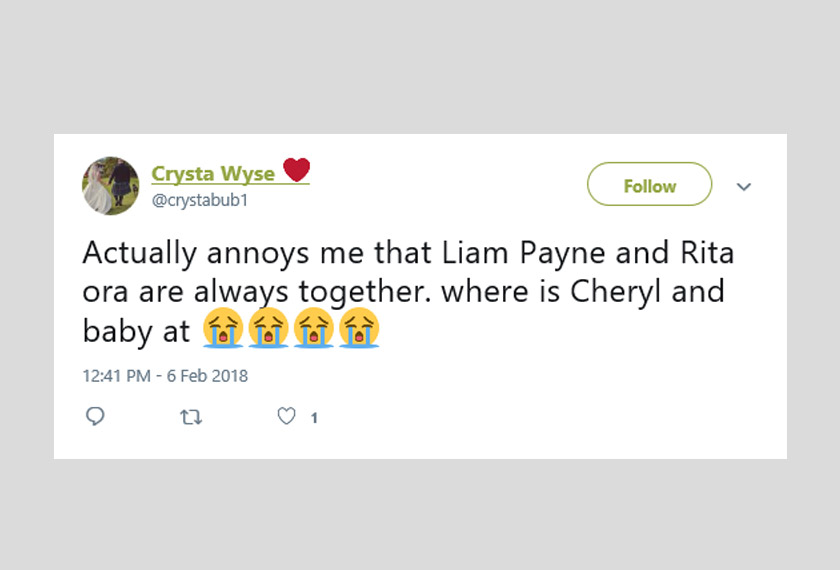Image resolution: width=840 pixels, height=570 pixels.
Task: Click the first crying face emoji
Action: coord(222,330)
